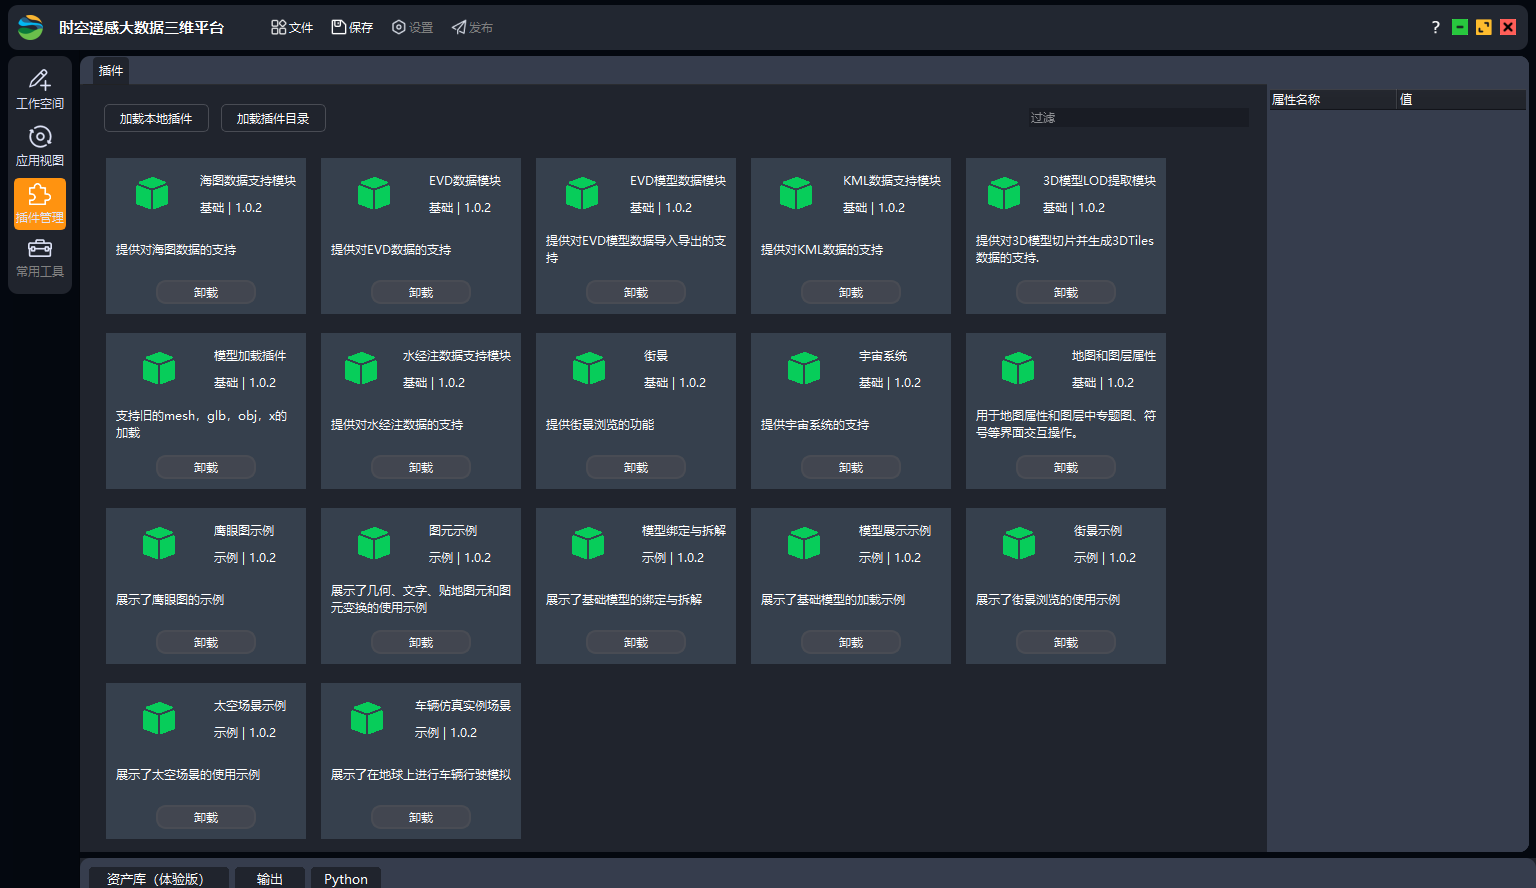Open the 资产库（体验版）tab
The width and height of the screenshot is (1536, 888).
tap(158, 878)
